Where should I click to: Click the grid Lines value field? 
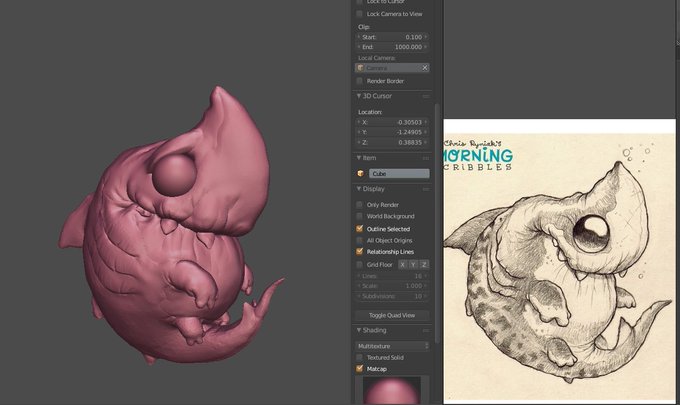[392, 276]
